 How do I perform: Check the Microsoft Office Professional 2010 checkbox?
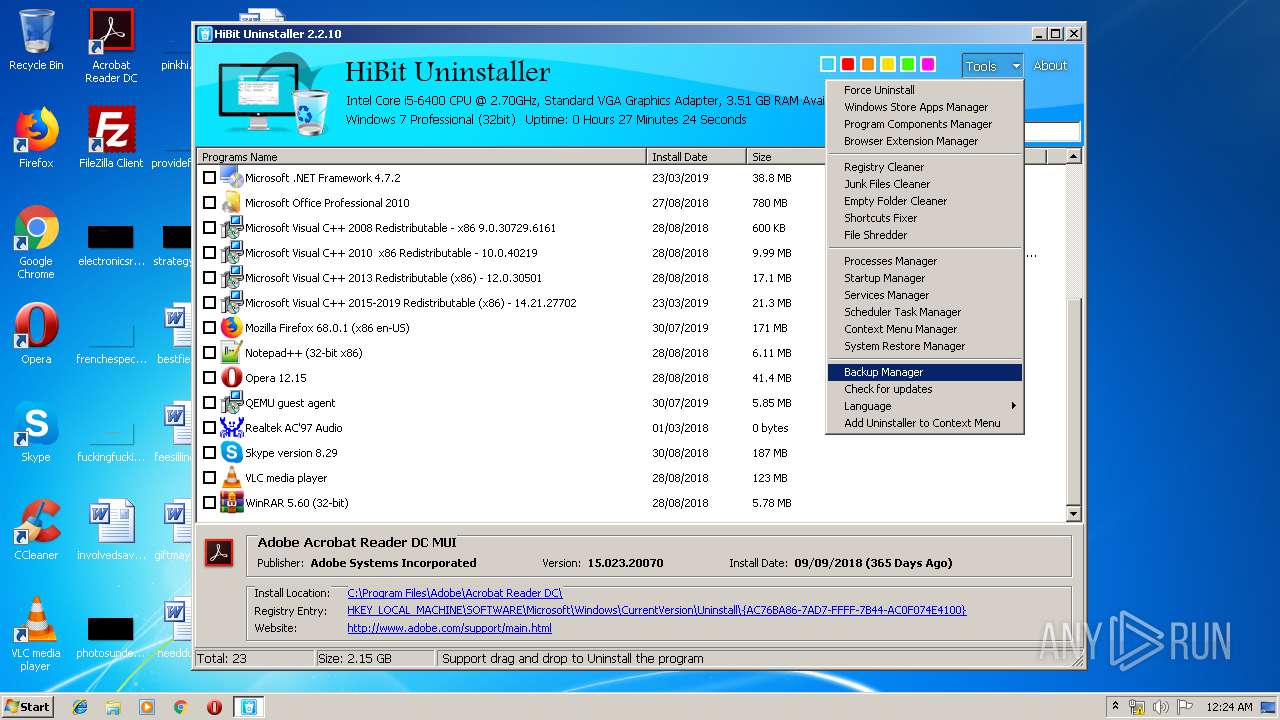(x=209, y=202)
